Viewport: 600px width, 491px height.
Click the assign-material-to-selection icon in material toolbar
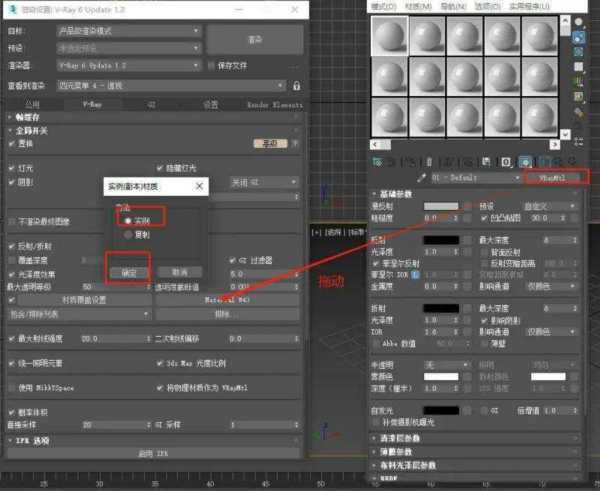coord(410,162)
